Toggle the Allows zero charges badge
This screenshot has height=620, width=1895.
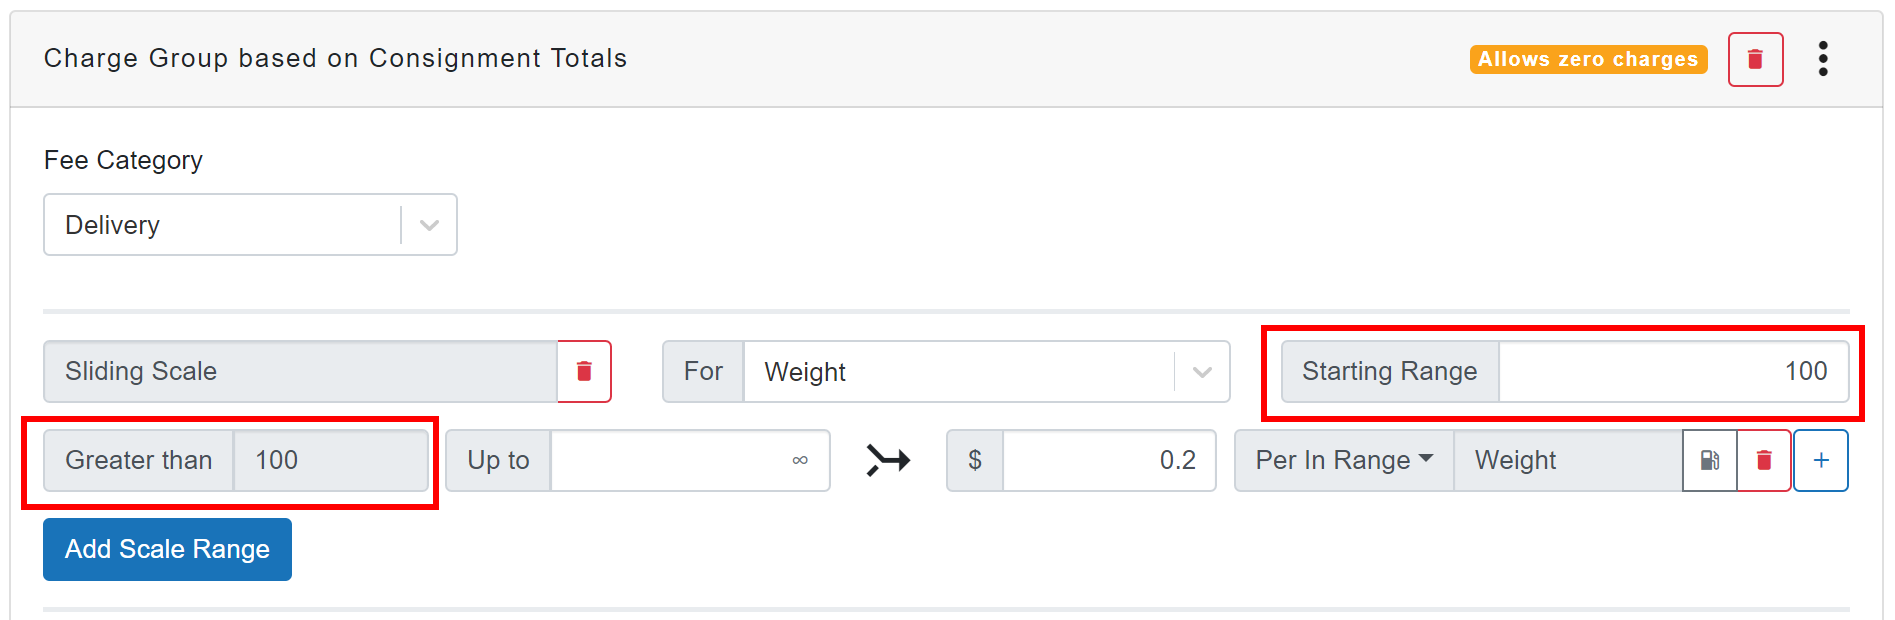1588,59
